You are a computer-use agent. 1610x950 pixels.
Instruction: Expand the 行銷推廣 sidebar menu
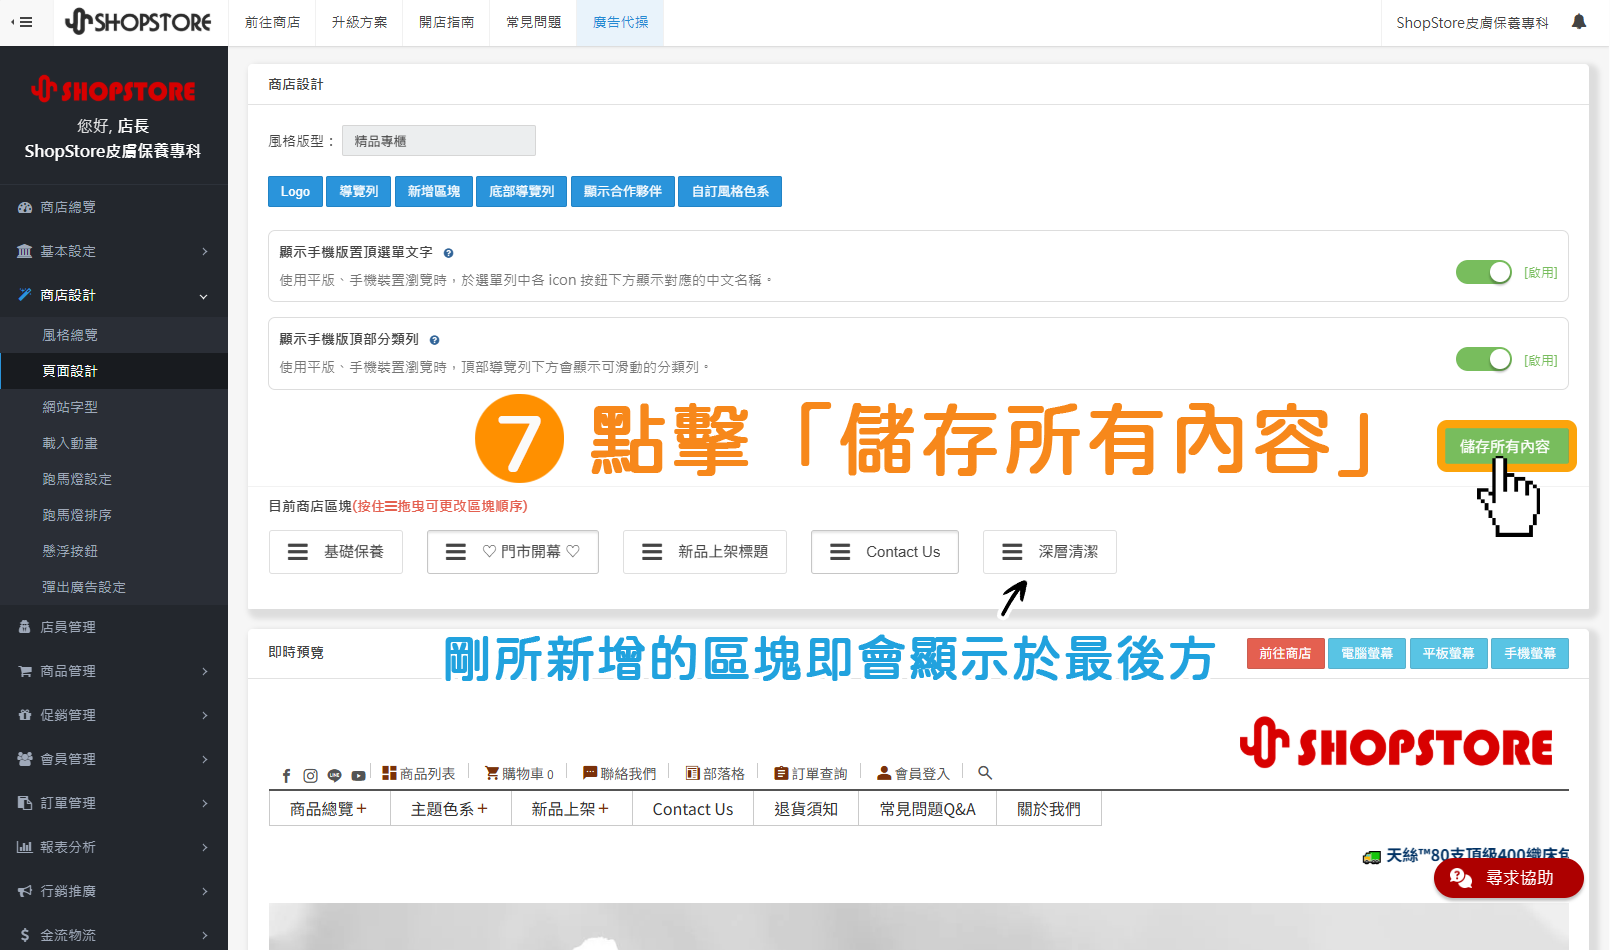coord(114,891)
